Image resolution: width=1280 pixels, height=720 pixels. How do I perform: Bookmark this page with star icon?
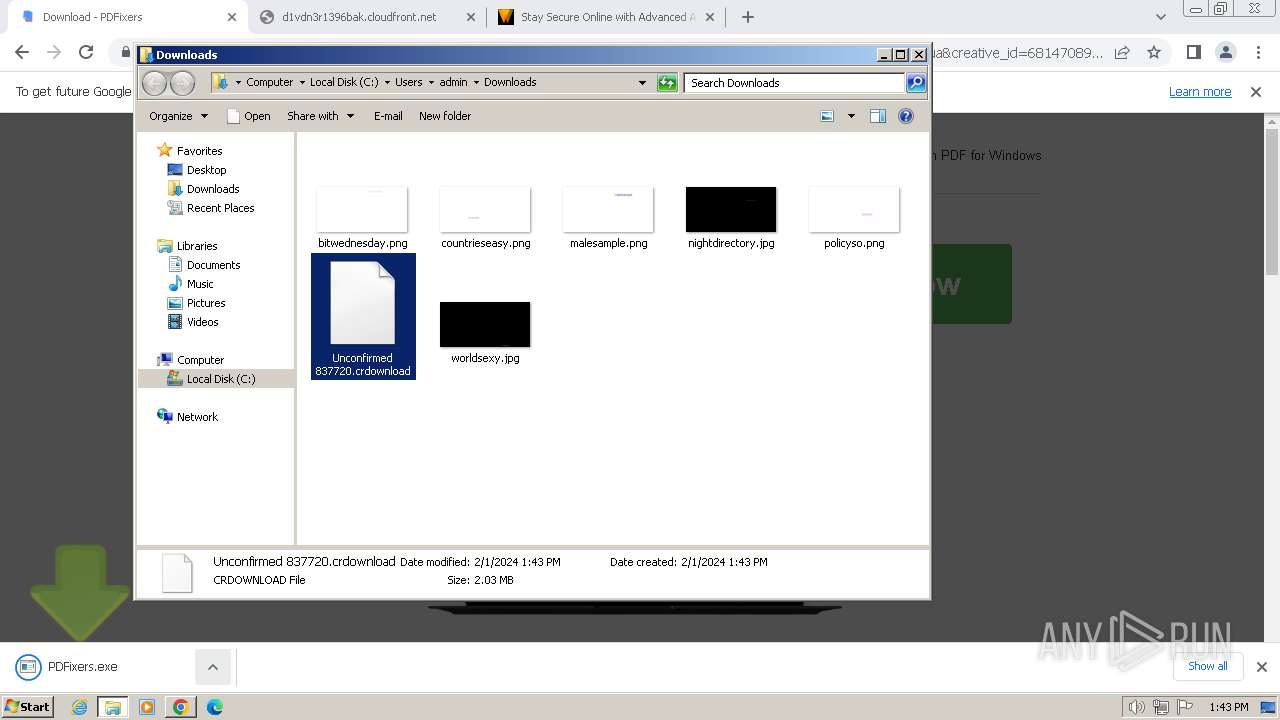tap(1154, 52)
